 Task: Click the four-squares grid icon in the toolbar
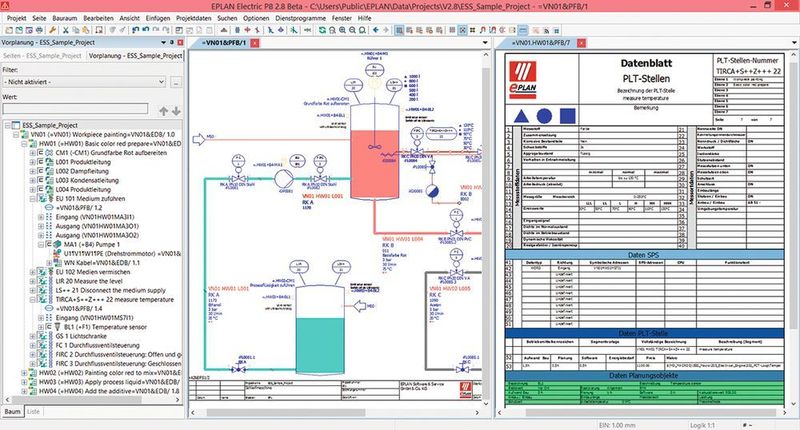tap(472, 31)
